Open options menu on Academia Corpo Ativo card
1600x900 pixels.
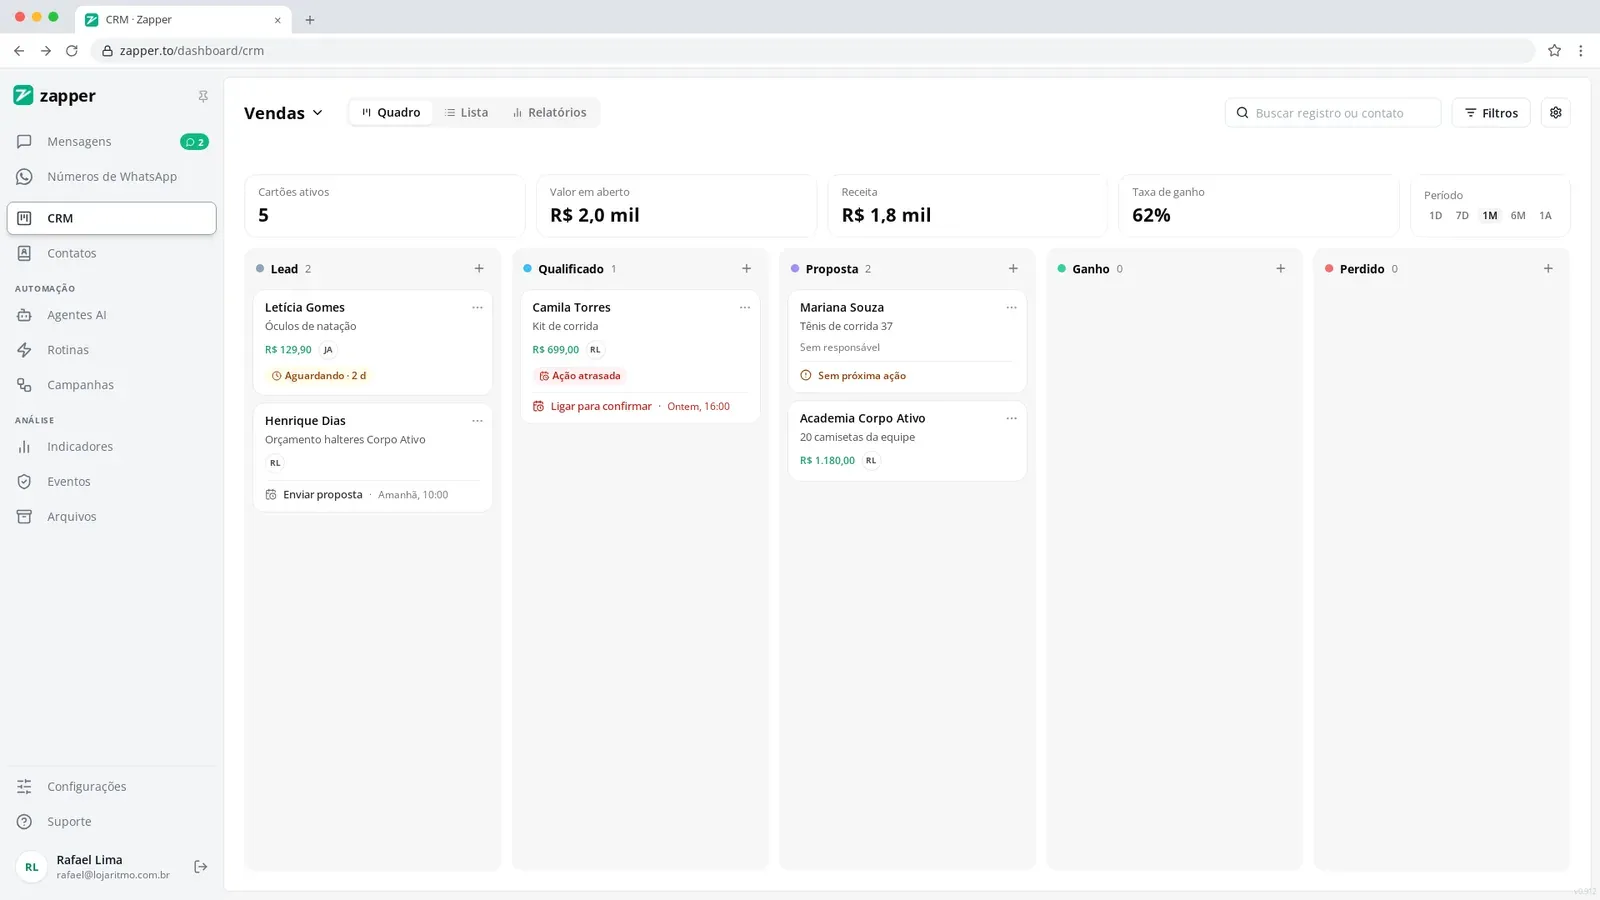coord(1011,419)
